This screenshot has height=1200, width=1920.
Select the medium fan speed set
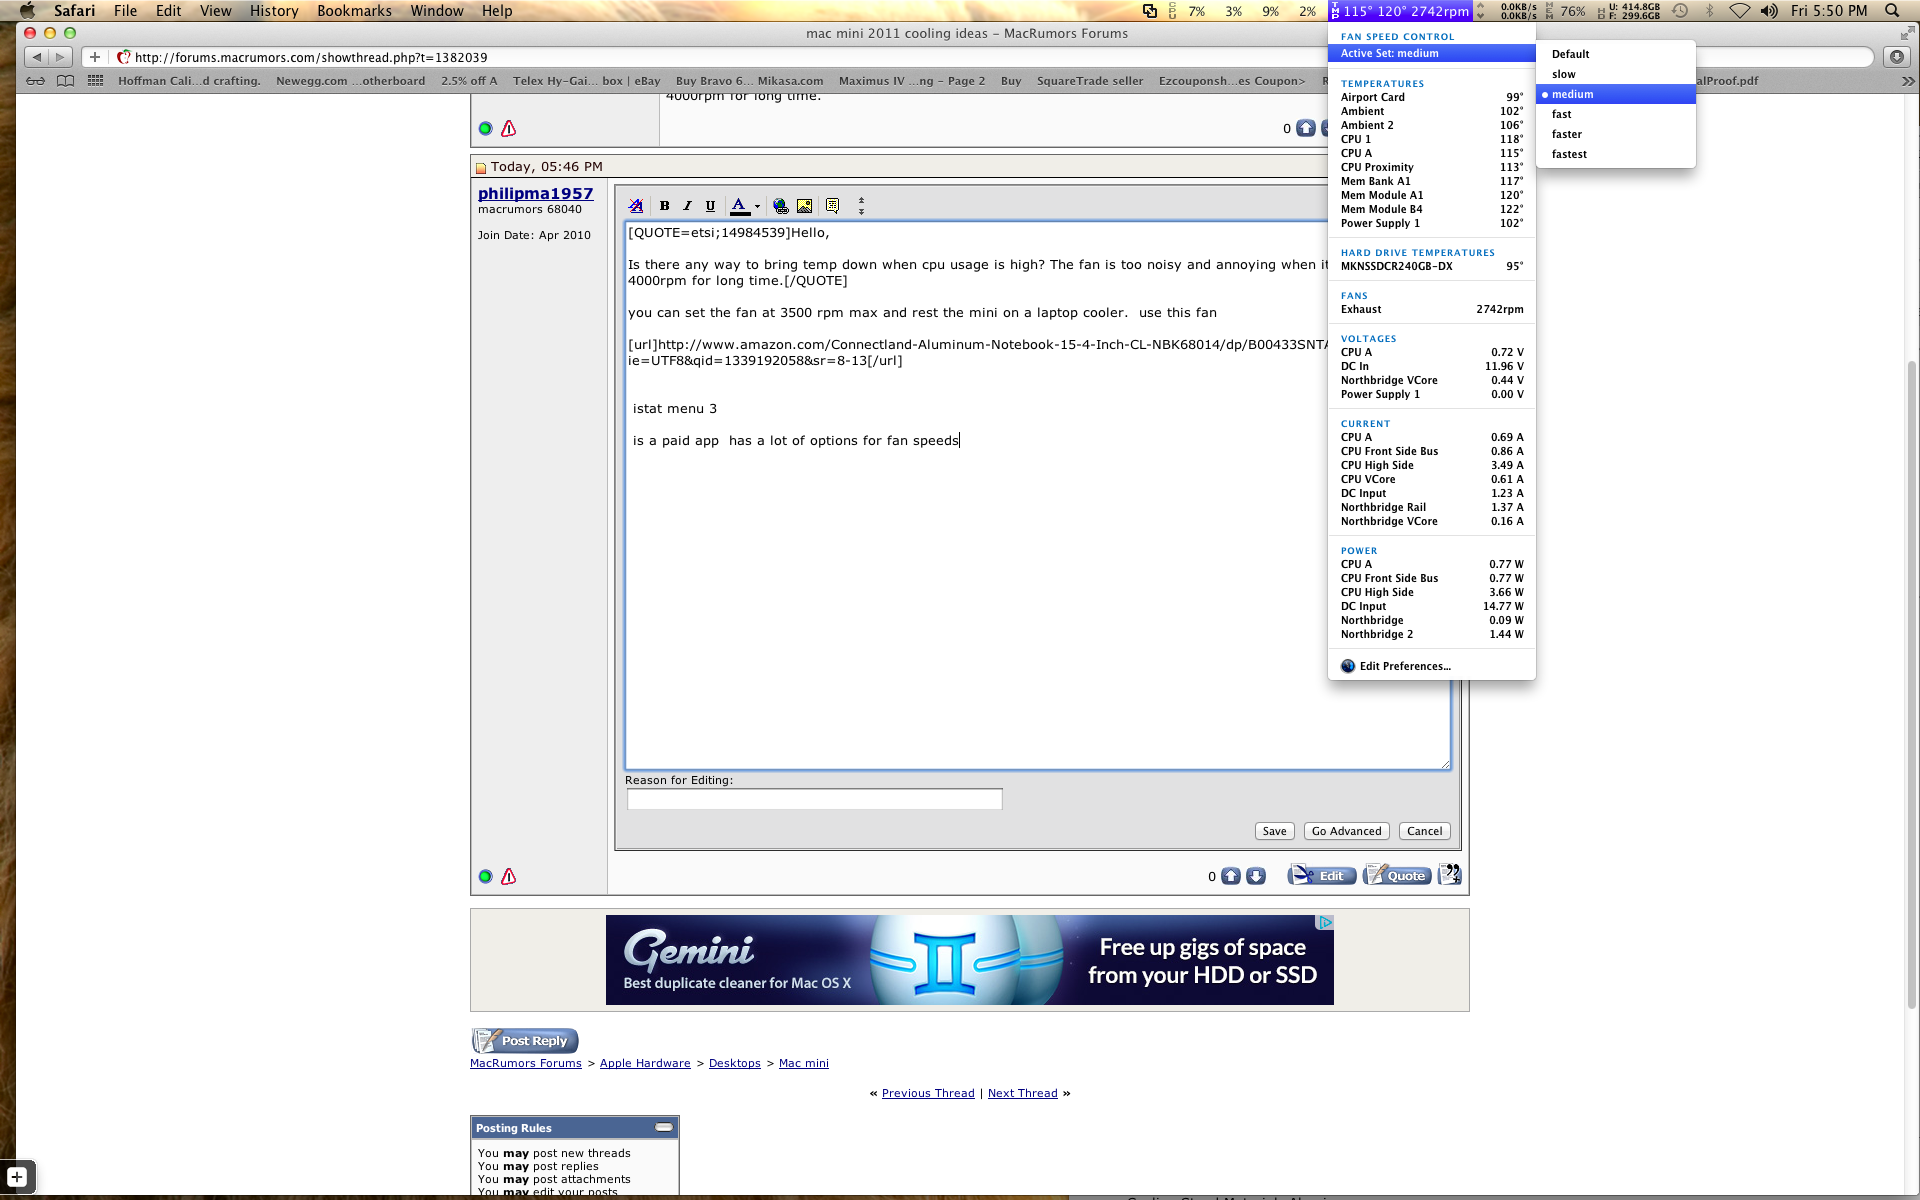point(1616,94)
